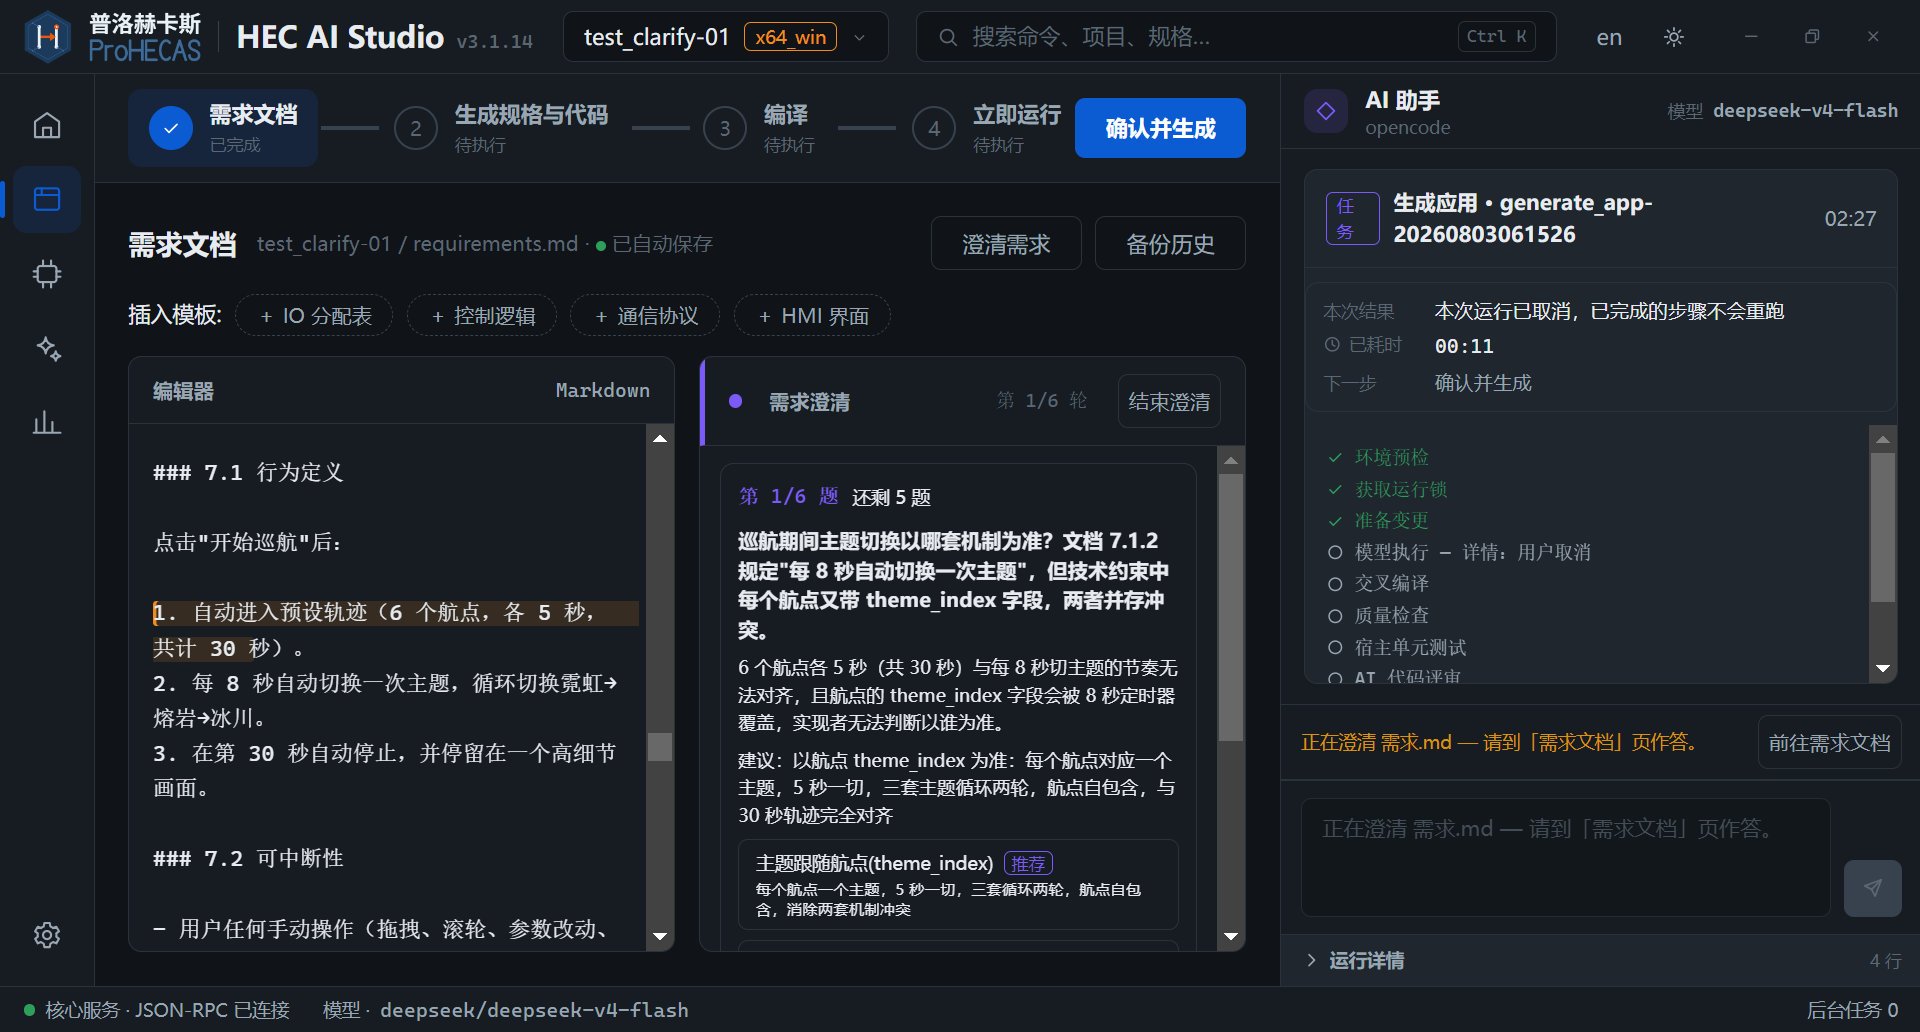The image size is (1920, 1032).
Task: Send message with the paper plane icon
Action: tap(1872, 888)
